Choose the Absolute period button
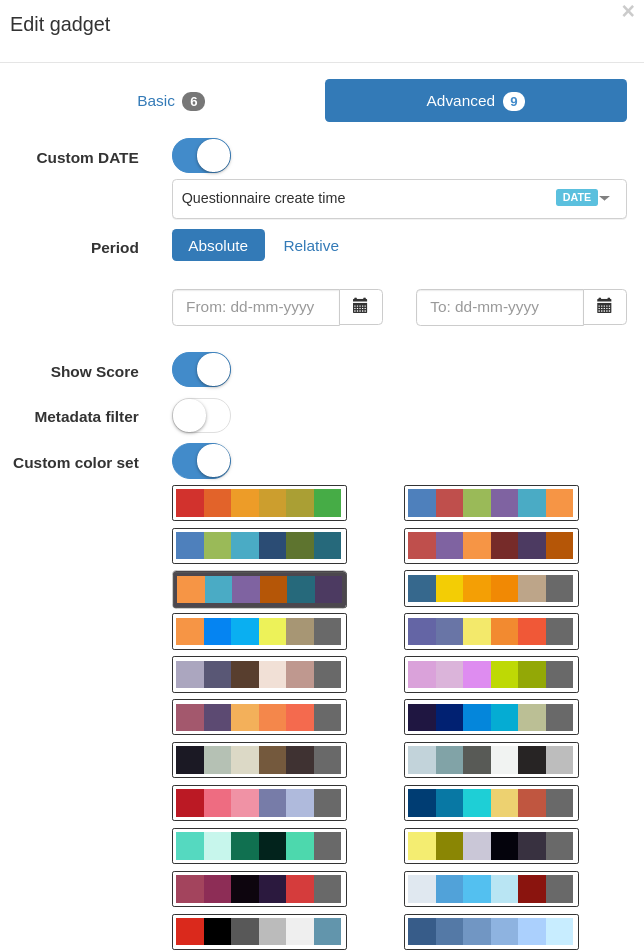This screenshot has height=951, width=644. 218,245
